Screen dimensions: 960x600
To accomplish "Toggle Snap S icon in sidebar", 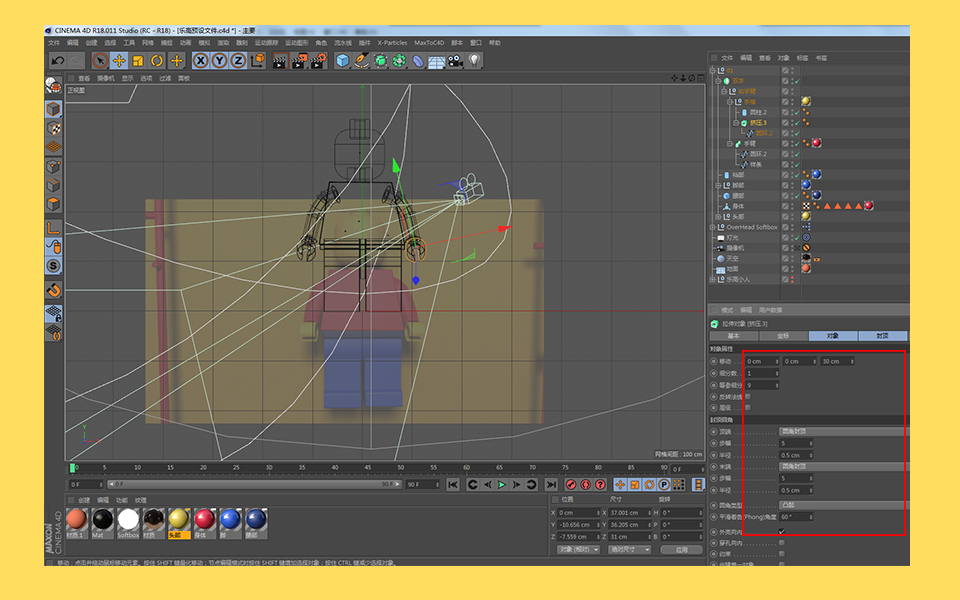I will 54,266.
